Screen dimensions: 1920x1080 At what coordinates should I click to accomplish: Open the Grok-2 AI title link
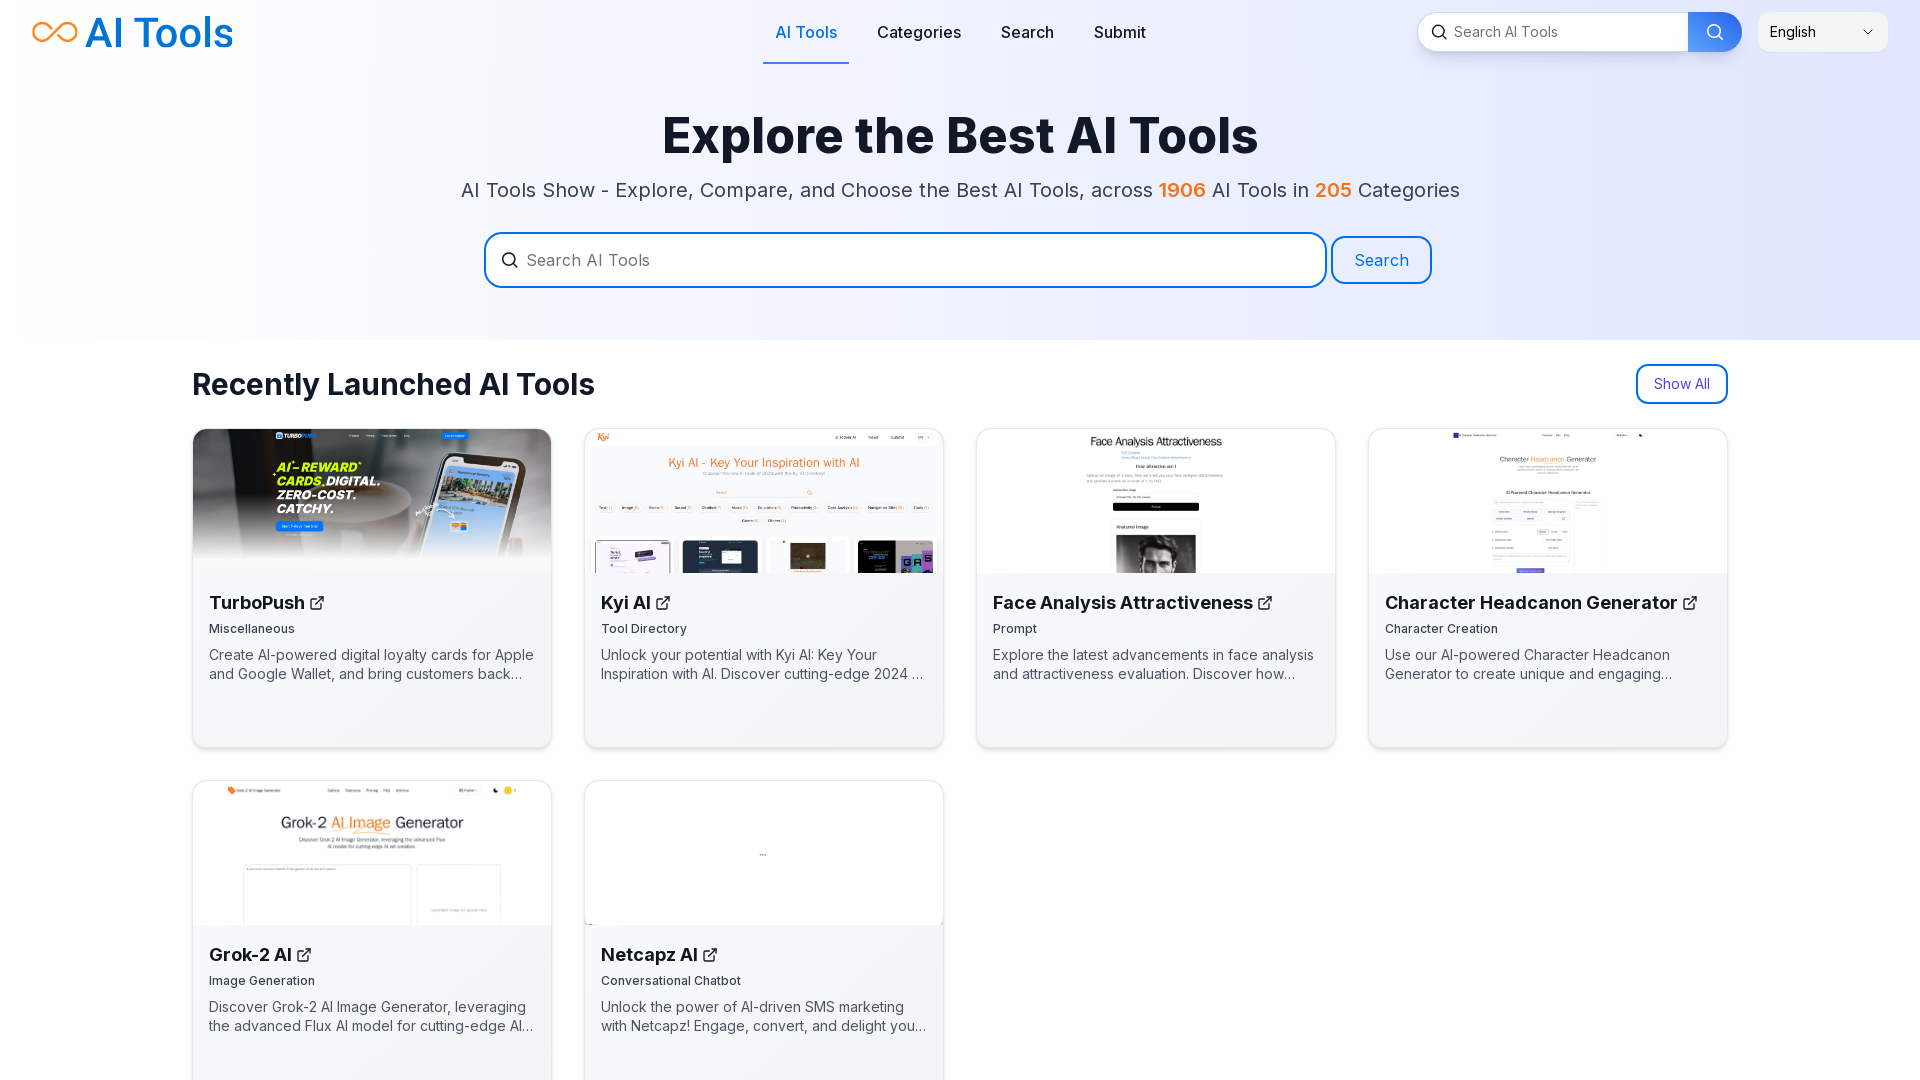pyautogui.click(x=250, y=955)
